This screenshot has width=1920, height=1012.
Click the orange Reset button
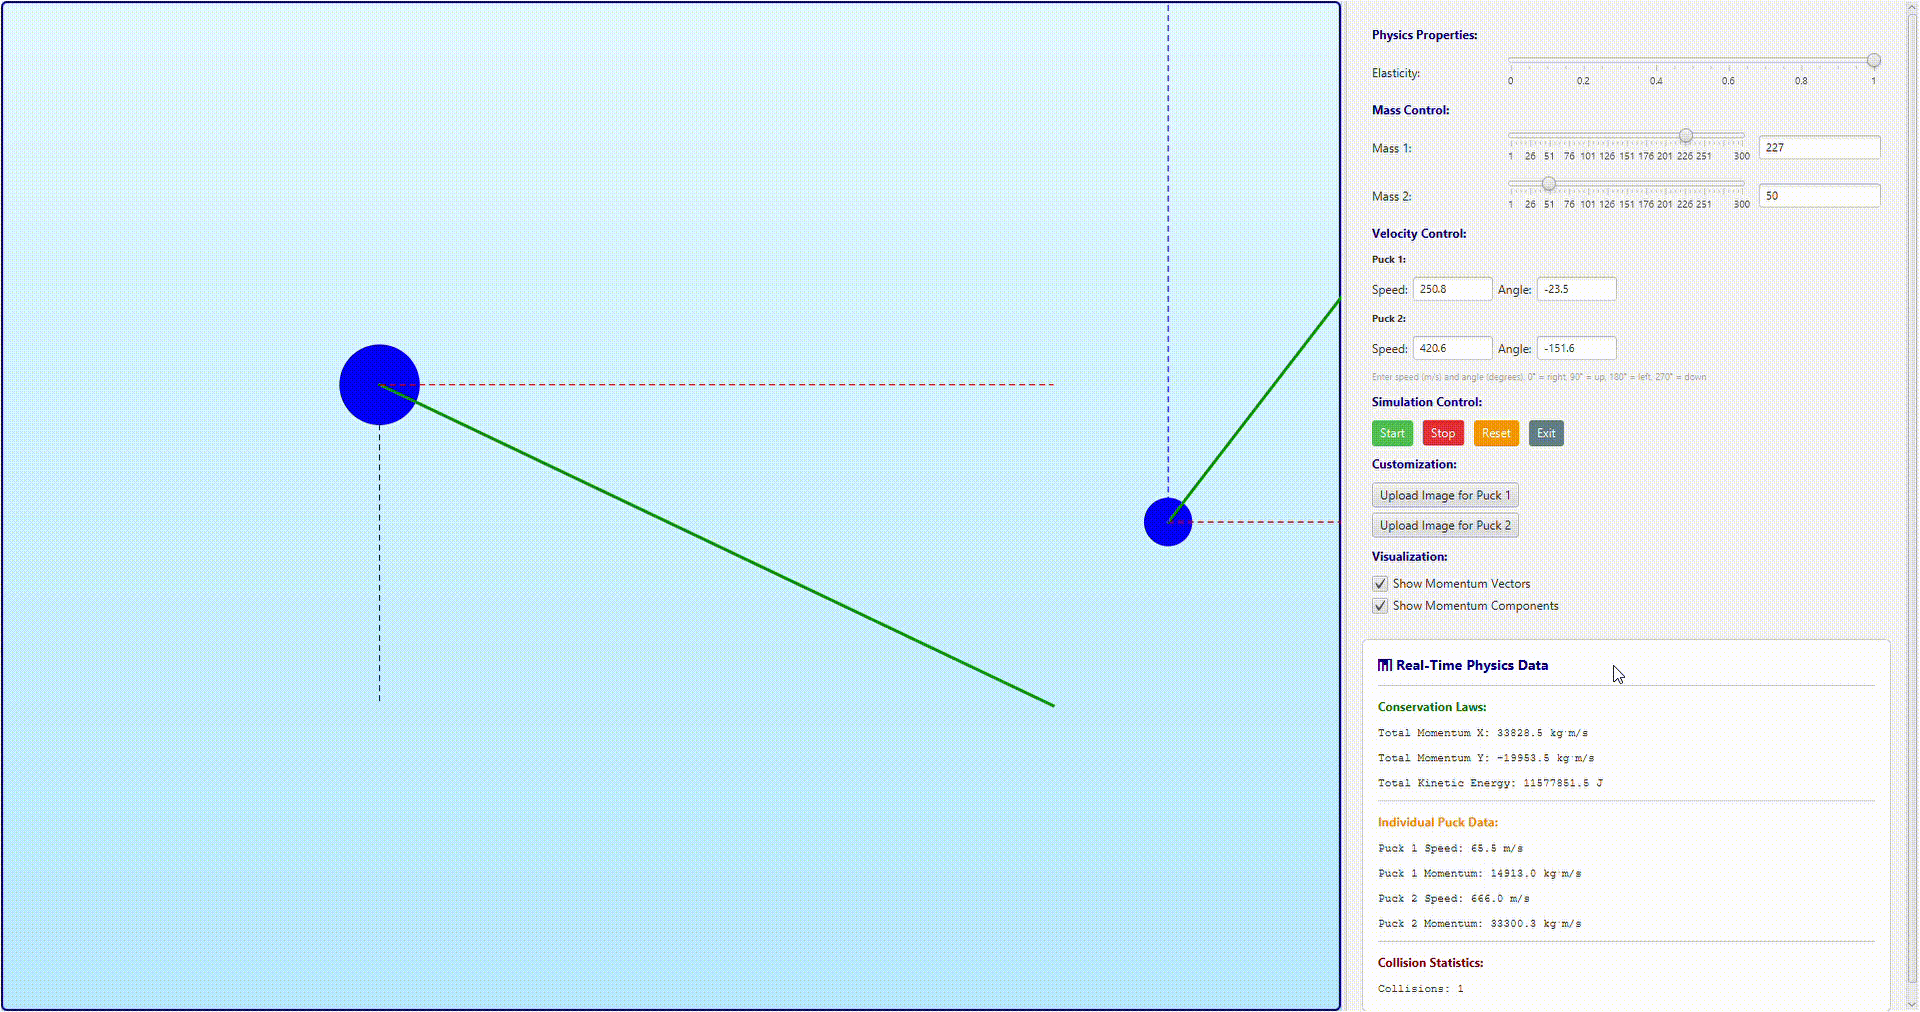click(x=1496, y=433)
